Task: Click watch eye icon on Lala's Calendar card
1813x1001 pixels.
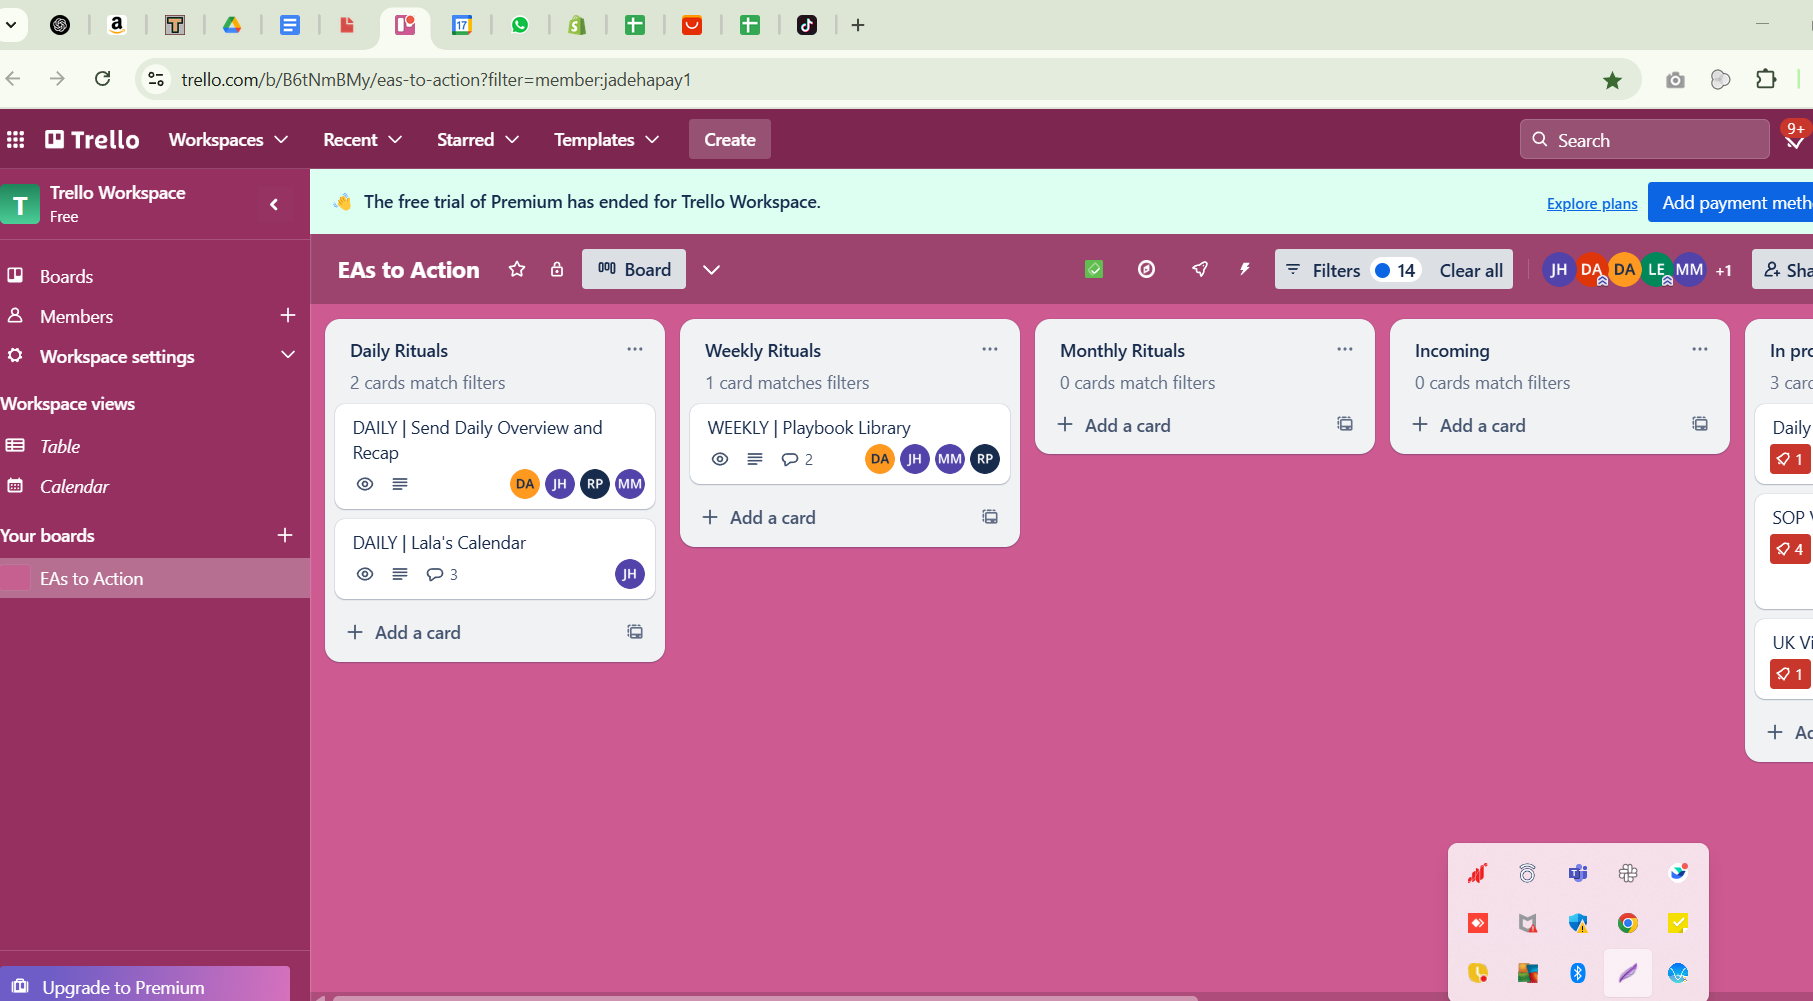Action: pyautogui.click(x=365, y=574)
